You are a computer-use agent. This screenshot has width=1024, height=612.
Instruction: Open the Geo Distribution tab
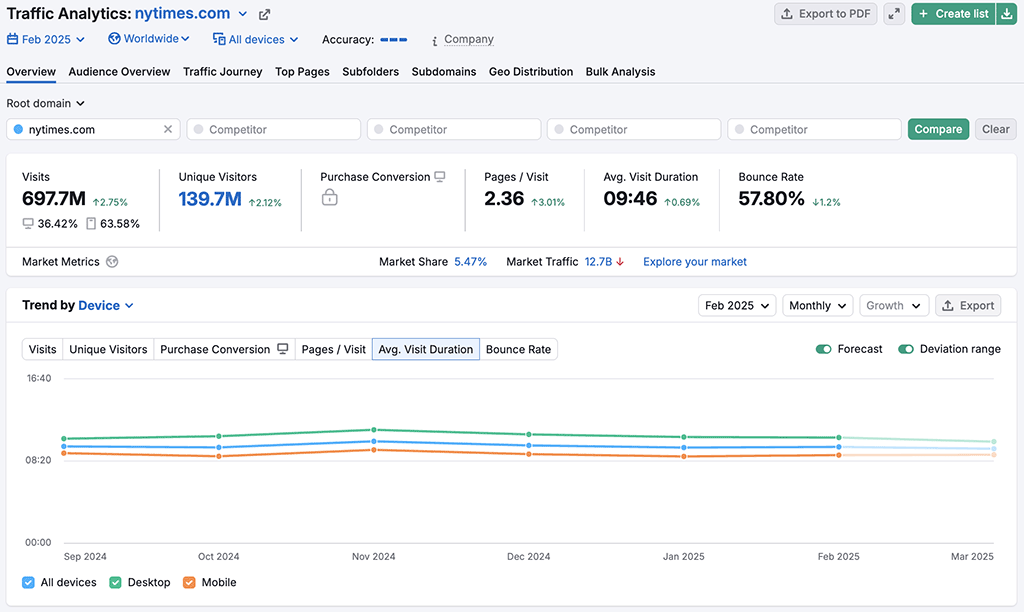[531, 72]
